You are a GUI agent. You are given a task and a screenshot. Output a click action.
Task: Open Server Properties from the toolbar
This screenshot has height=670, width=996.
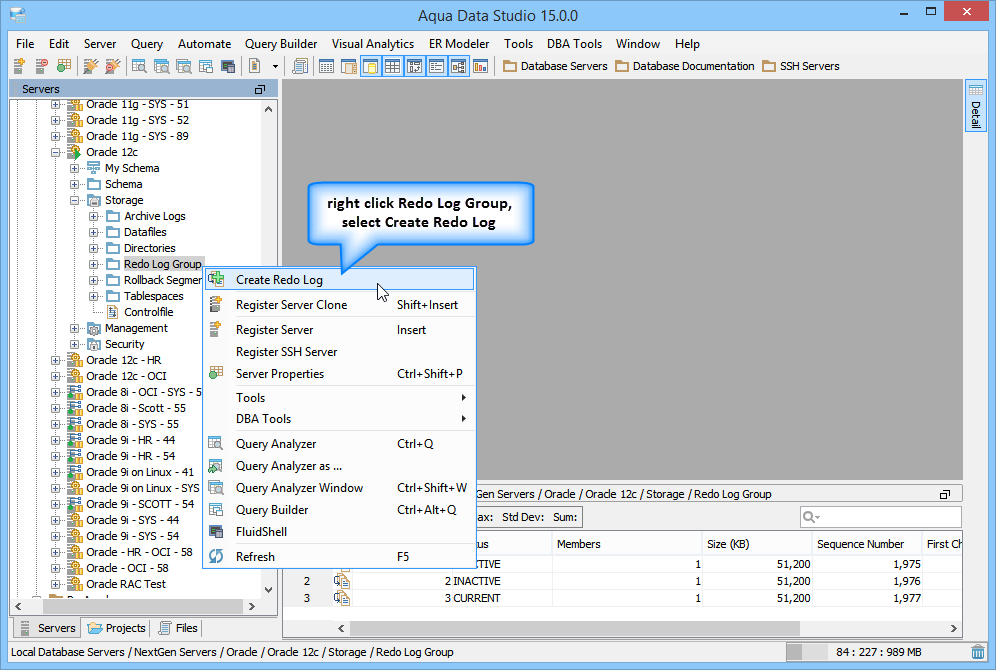64,65
